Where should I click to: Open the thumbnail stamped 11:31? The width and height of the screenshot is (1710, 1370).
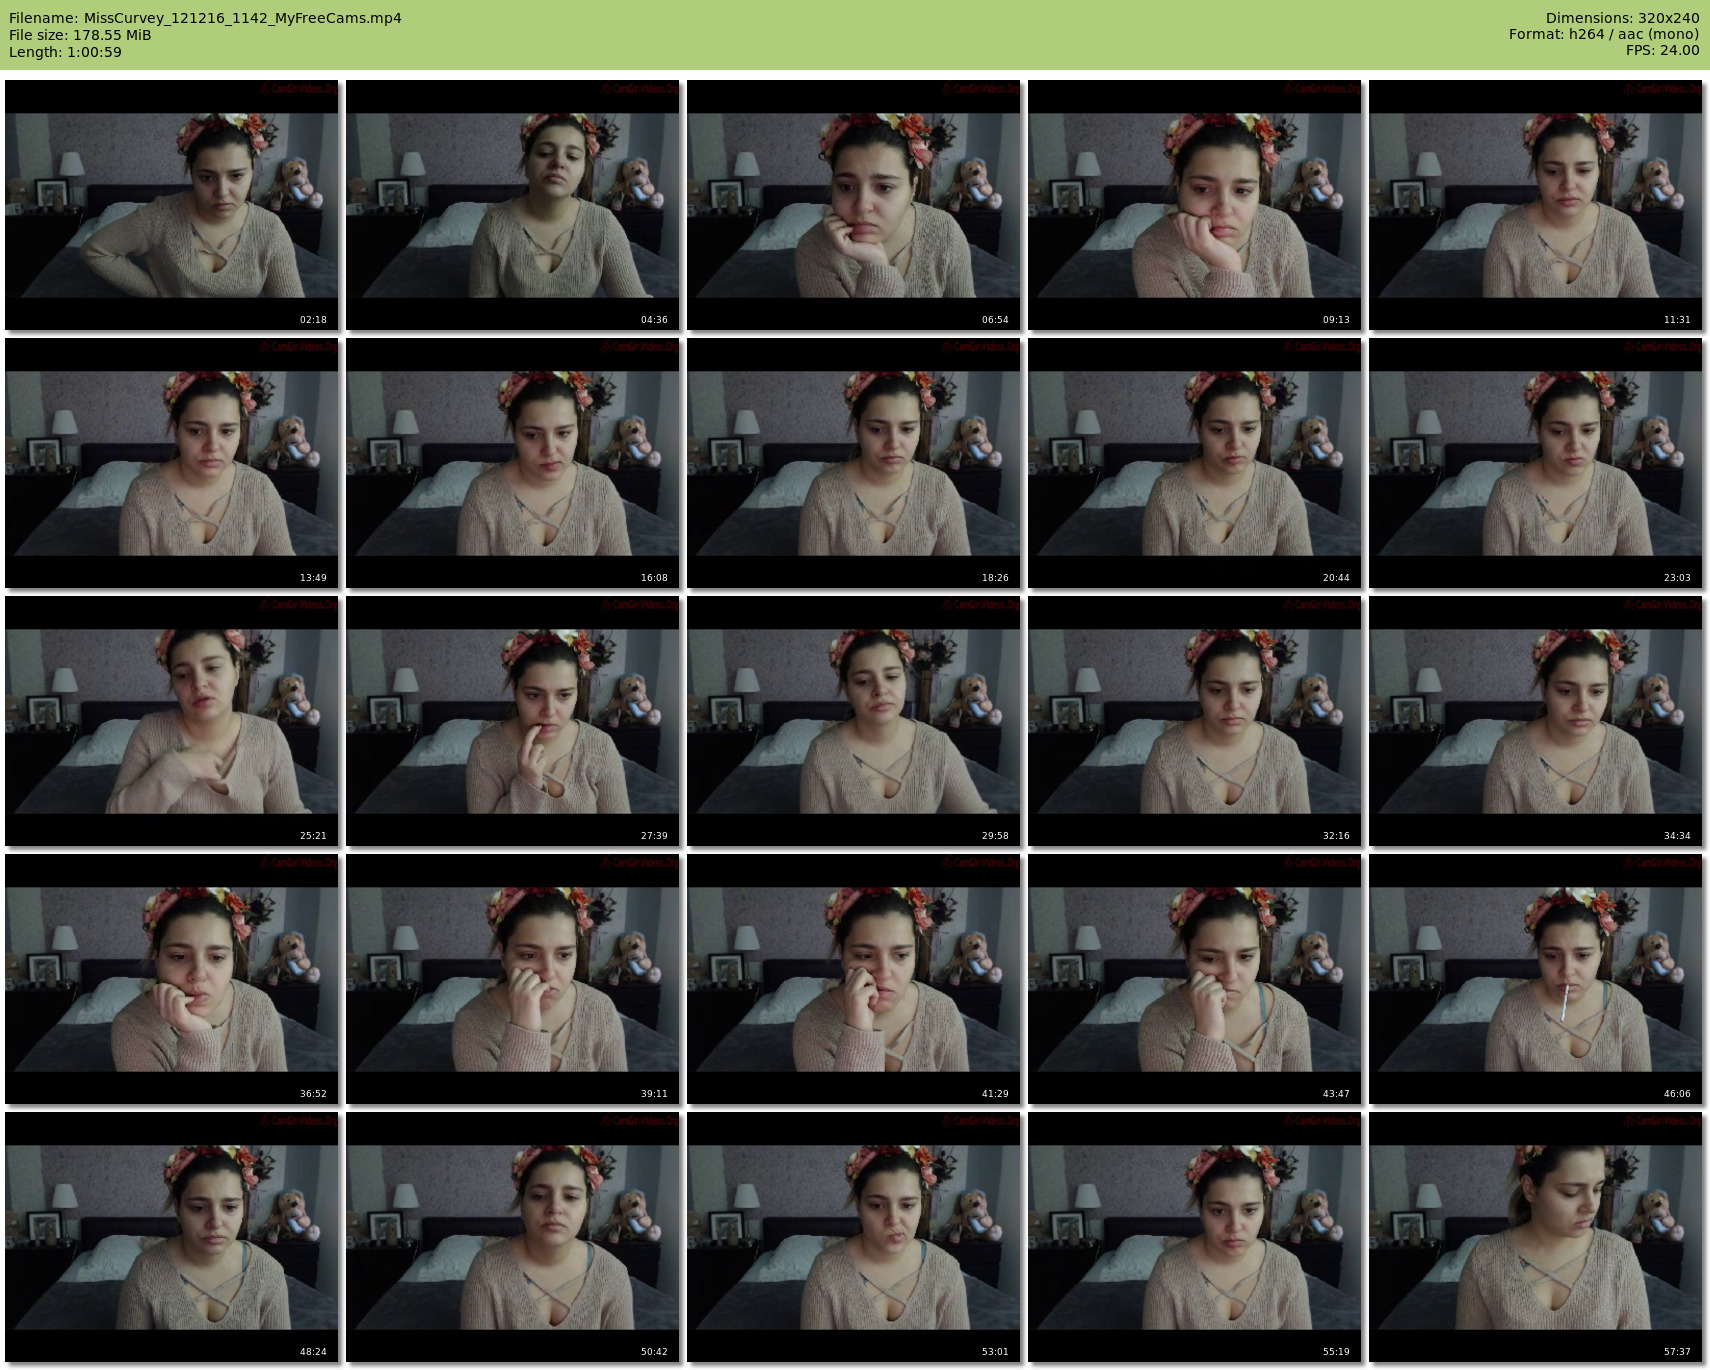pos(1536,205)
